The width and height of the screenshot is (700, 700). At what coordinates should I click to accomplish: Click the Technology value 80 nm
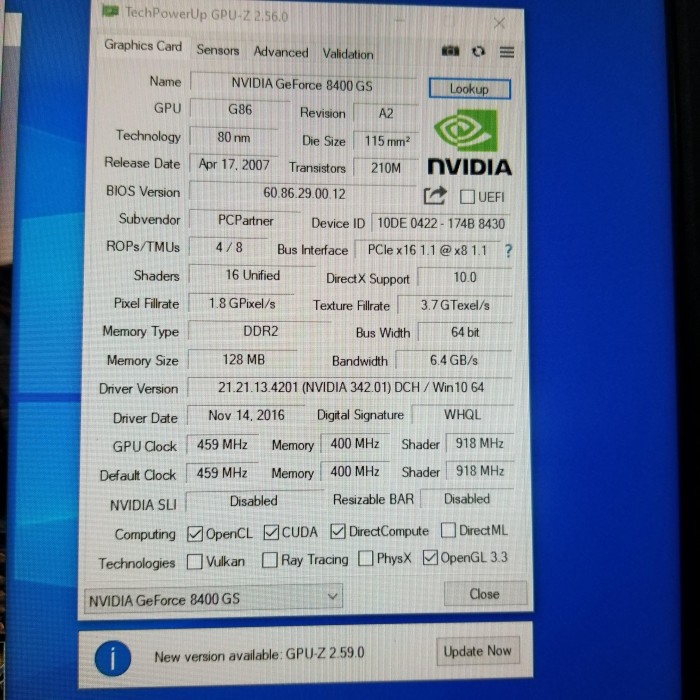234,137
